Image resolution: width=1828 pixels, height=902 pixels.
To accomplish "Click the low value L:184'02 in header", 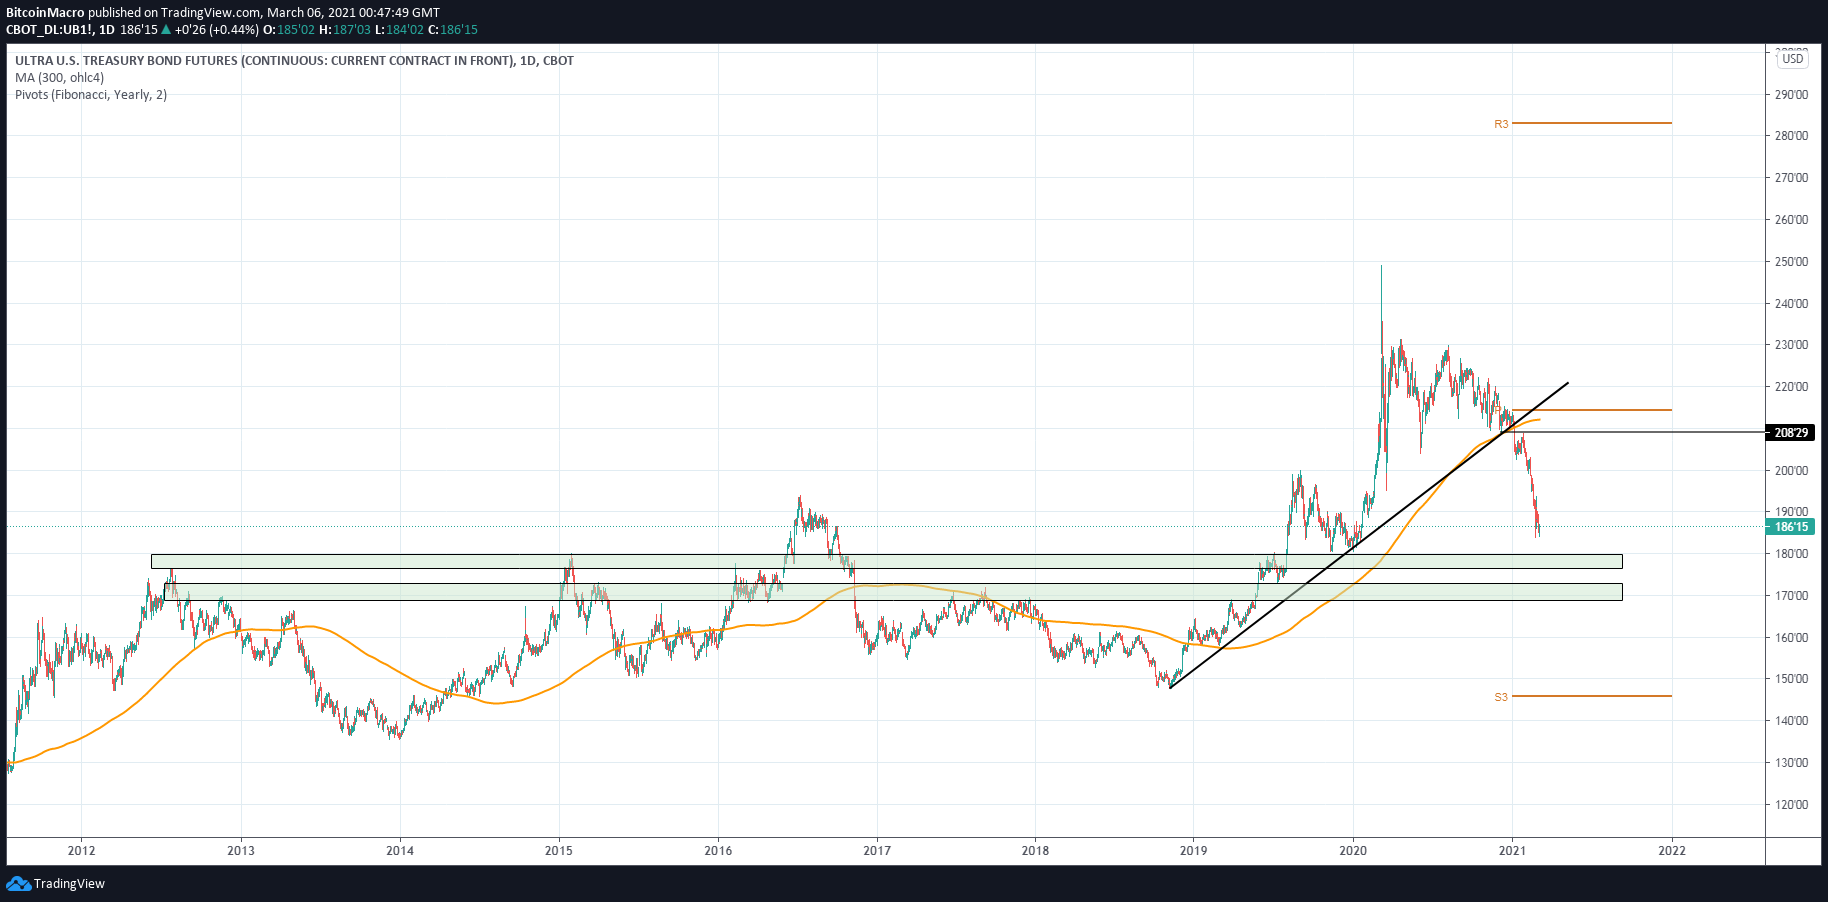I will pyautogui.click(x=399, y=30).
